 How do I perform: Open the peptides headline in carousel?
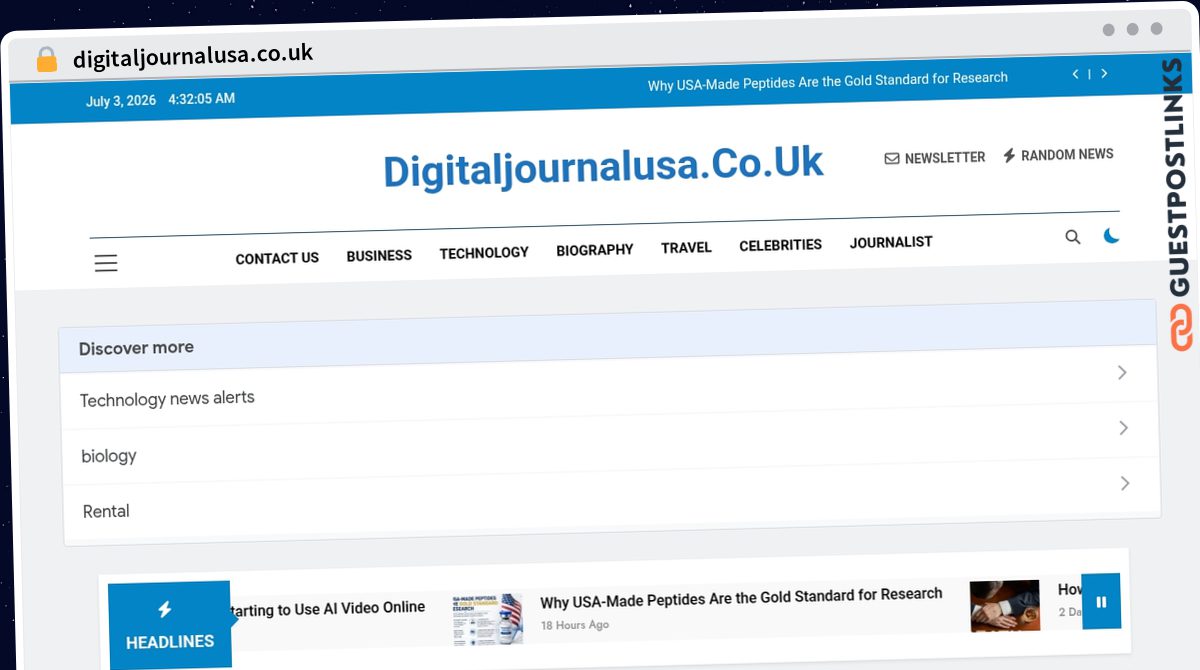(x=741, y=598)
